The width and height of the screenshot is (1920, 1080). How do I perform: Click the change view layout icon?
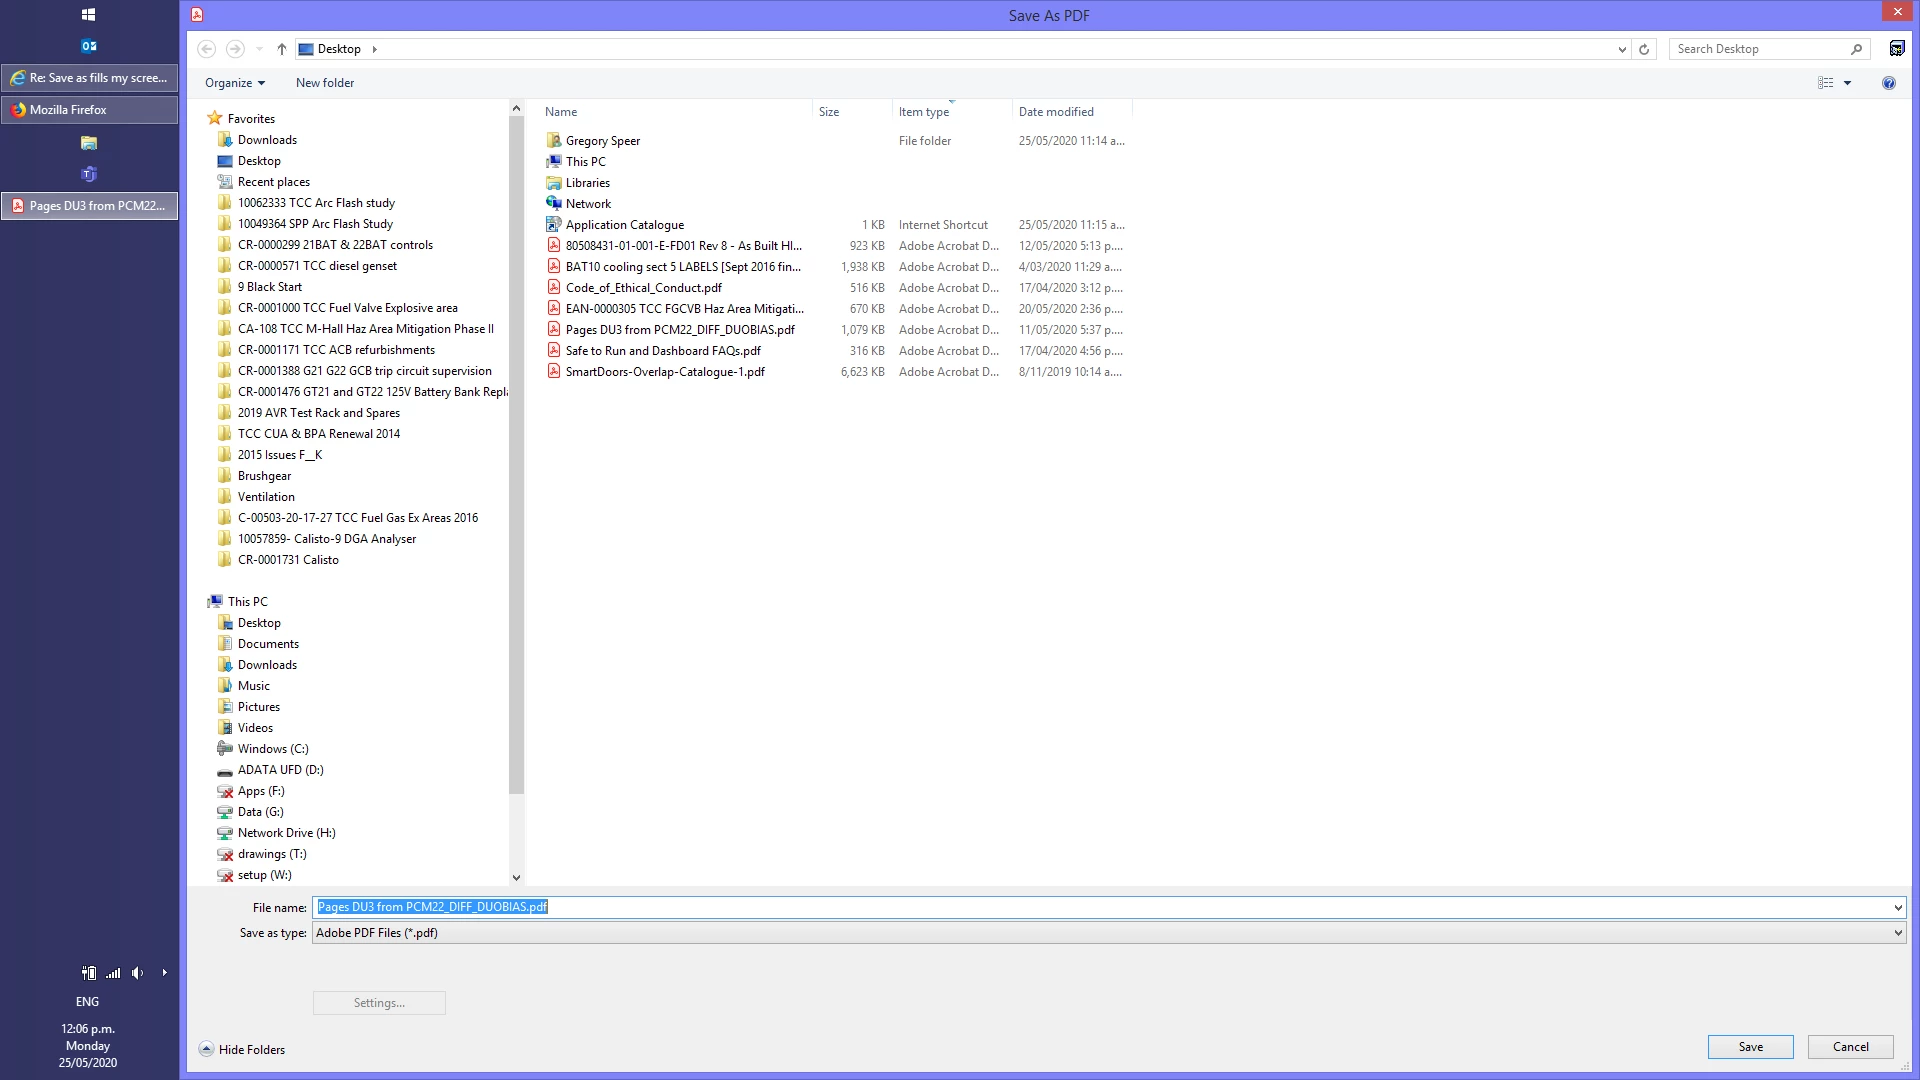click(x=1826, y=83)
